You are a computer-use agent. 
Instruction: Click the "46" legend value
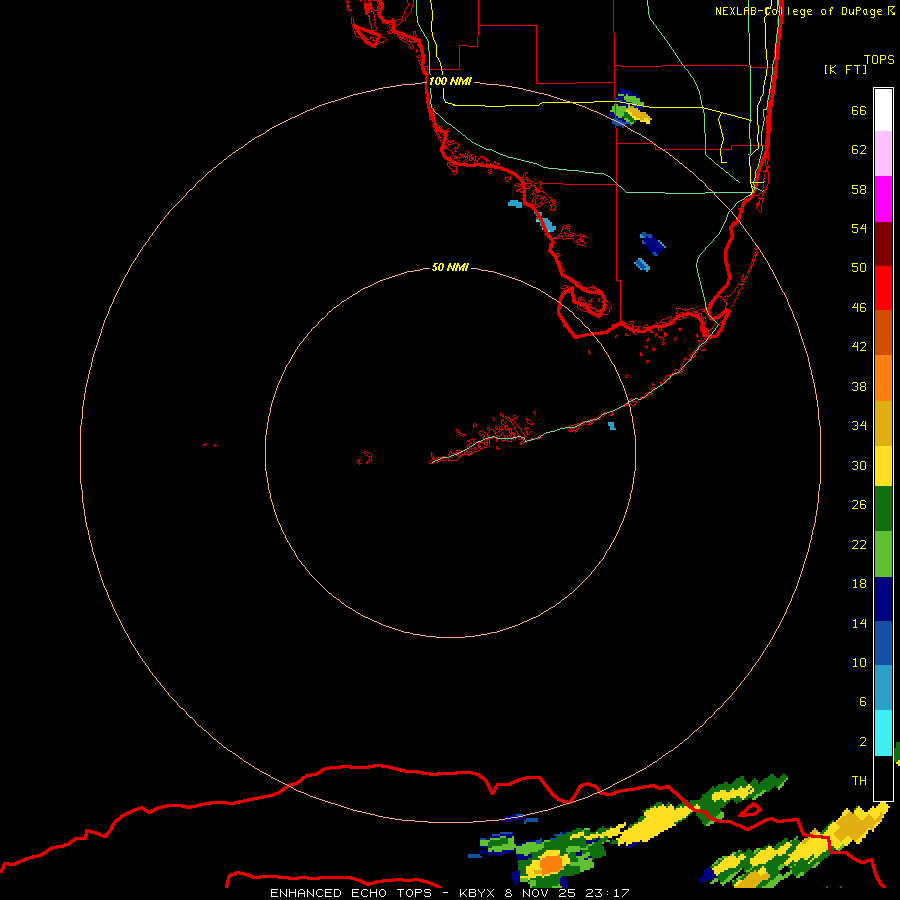click(x=859, y=307)
